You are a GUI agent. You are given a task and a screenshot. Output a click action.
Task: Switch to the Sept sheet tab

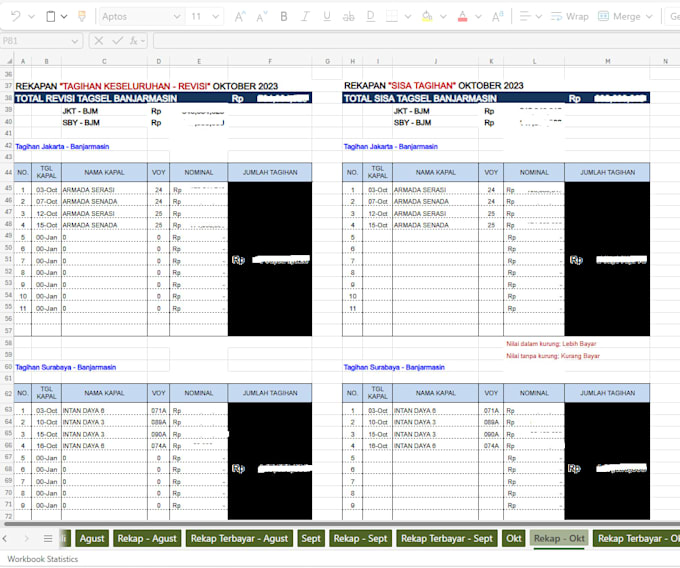311,539
